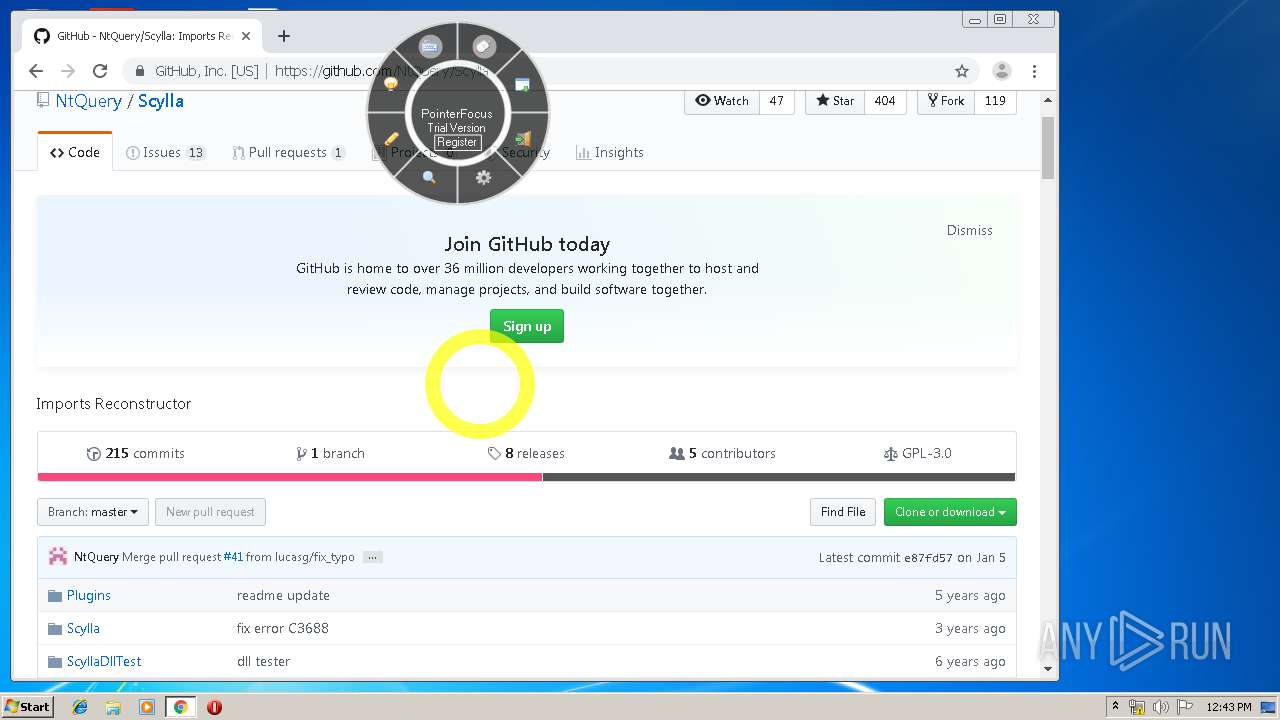Open the Plugins folder

pyautogui.click(x=88, y=595)
